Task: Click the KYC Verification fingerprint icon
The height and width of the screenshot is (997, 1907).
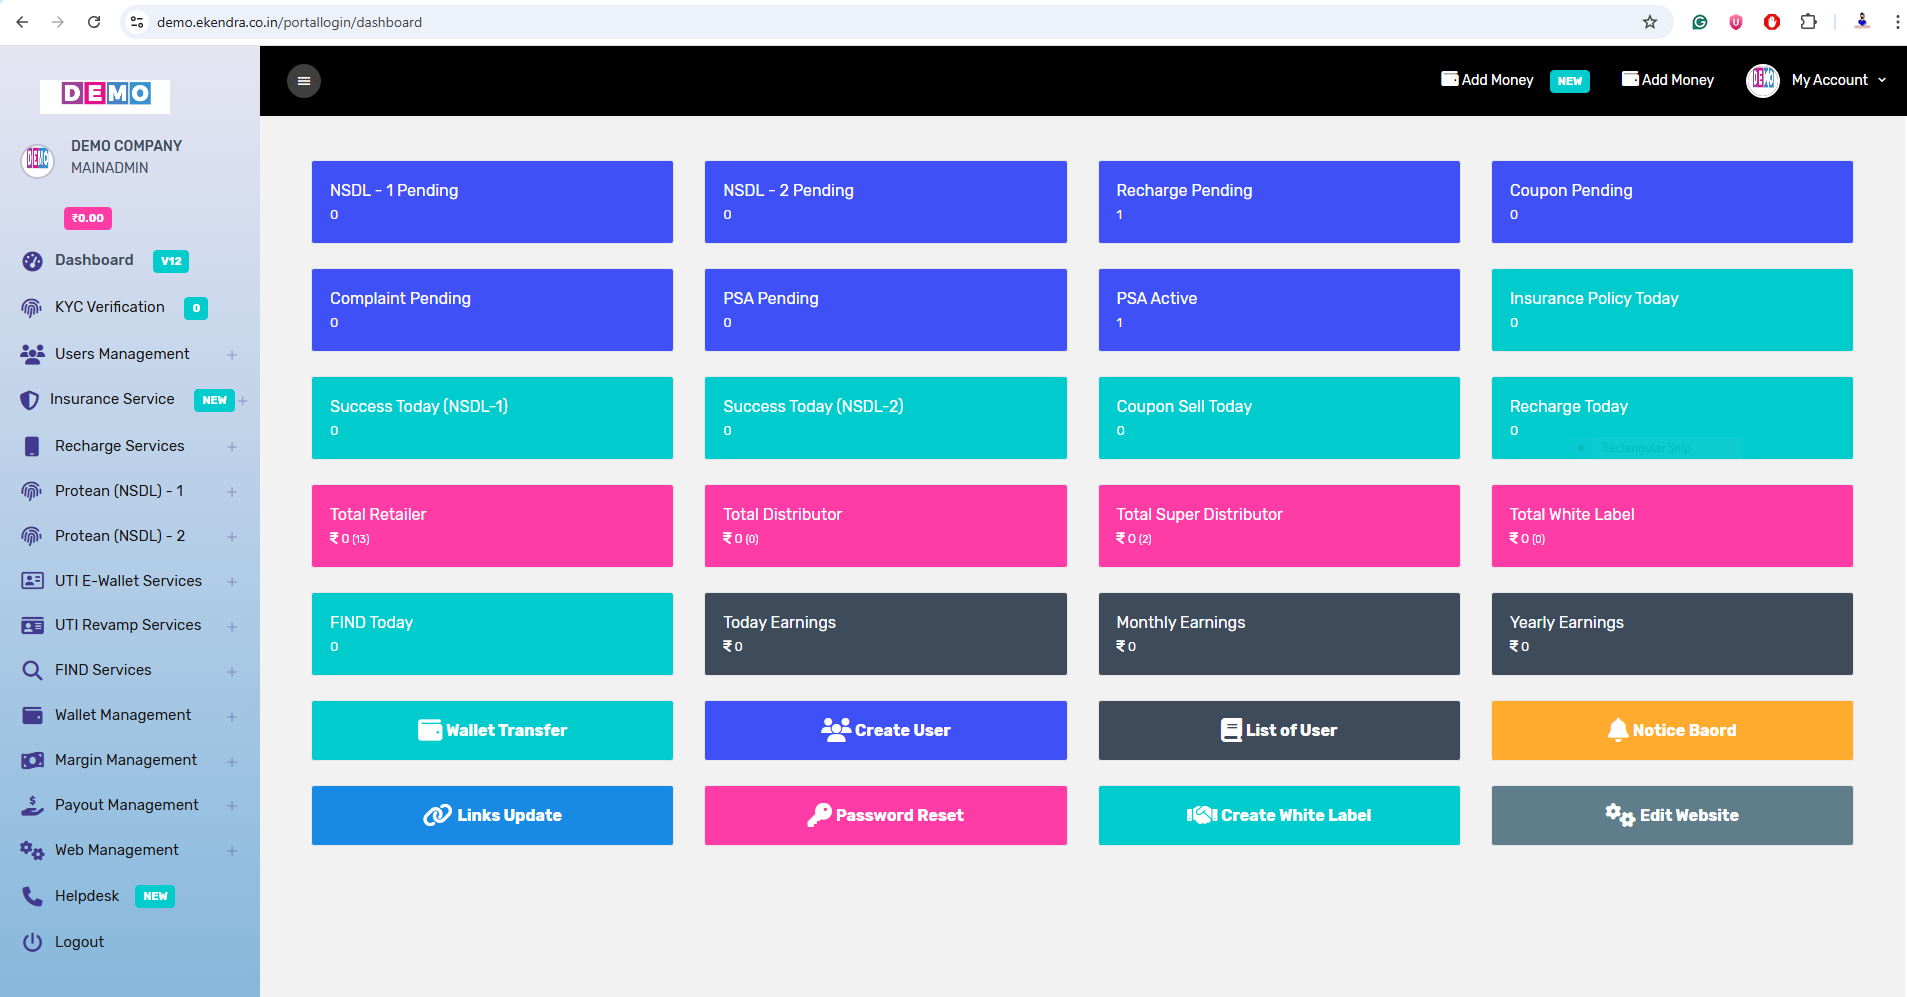Action: (x=32, y=308)
